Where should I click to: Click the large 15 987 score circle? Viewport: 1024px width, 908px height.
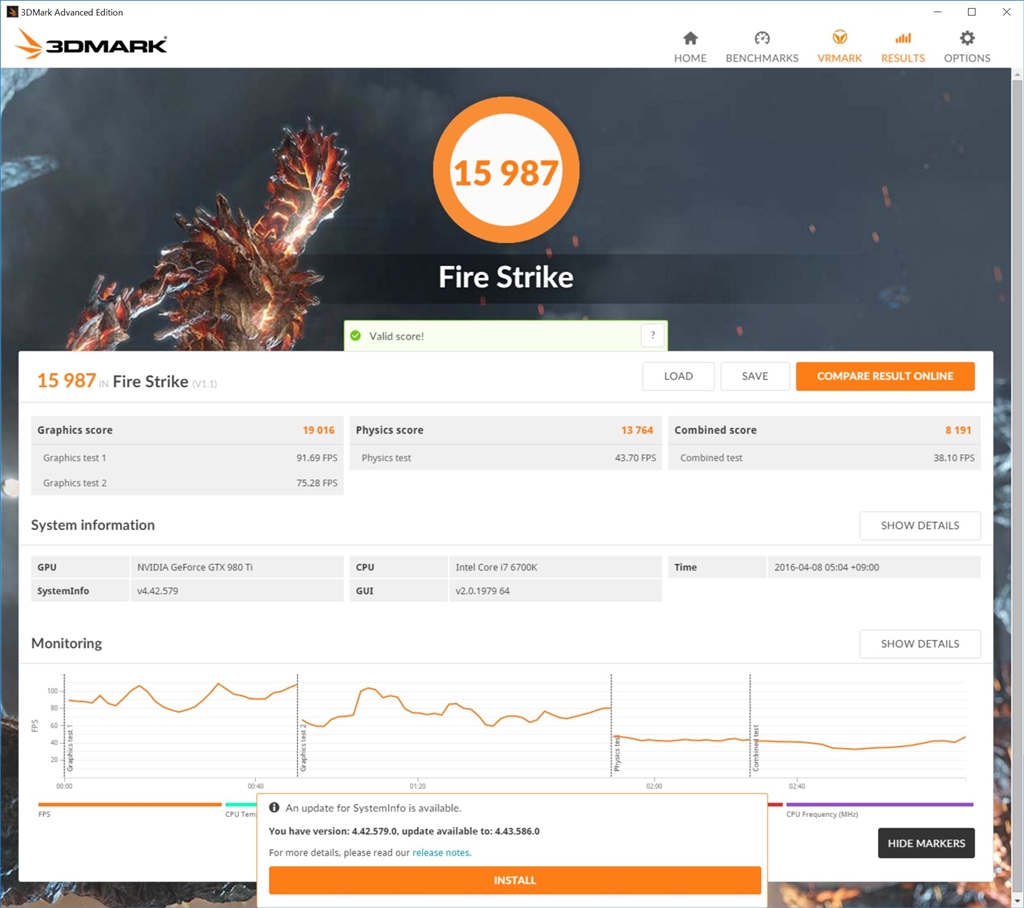(506, 170)
